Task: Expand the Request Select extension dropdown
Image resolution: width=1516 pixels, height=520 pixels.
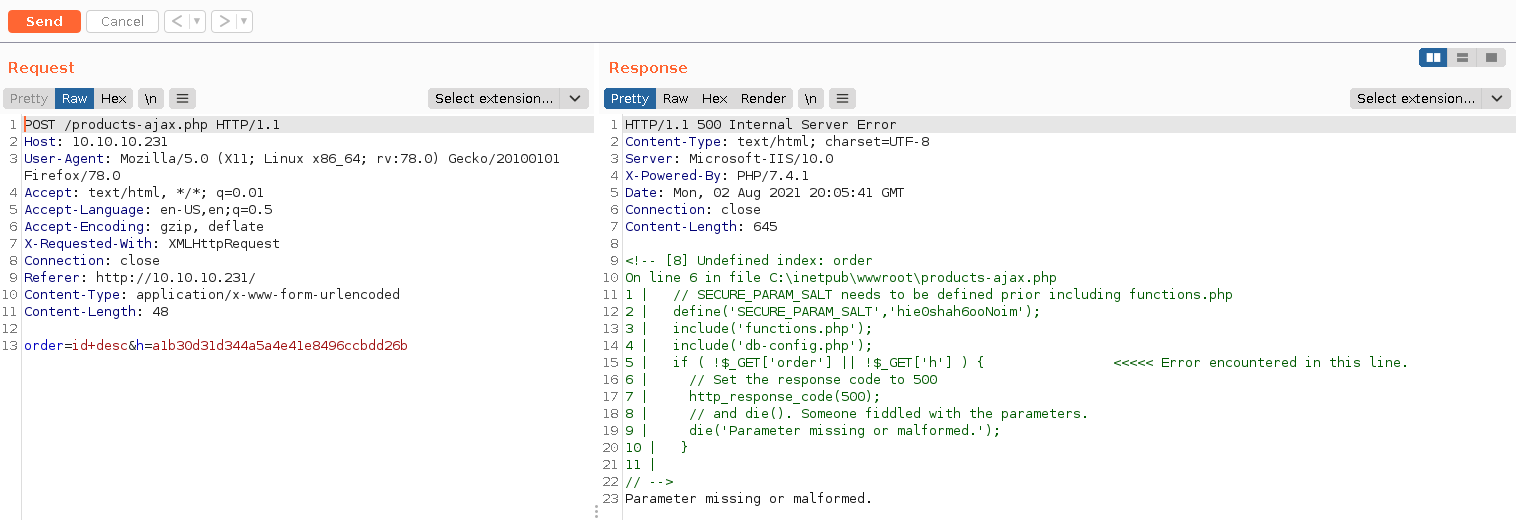Action: pyautogui.click(x=508, y=98)
